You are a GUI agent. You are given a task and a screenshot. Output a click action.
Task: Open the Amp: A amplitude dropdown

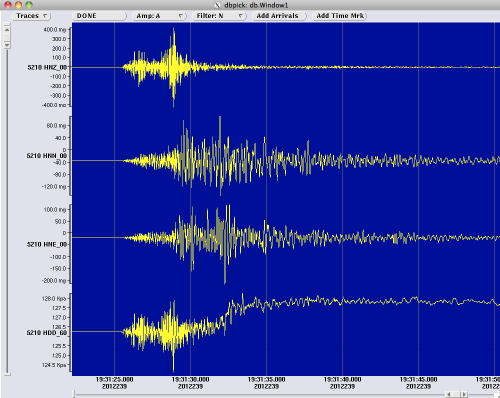159,16
